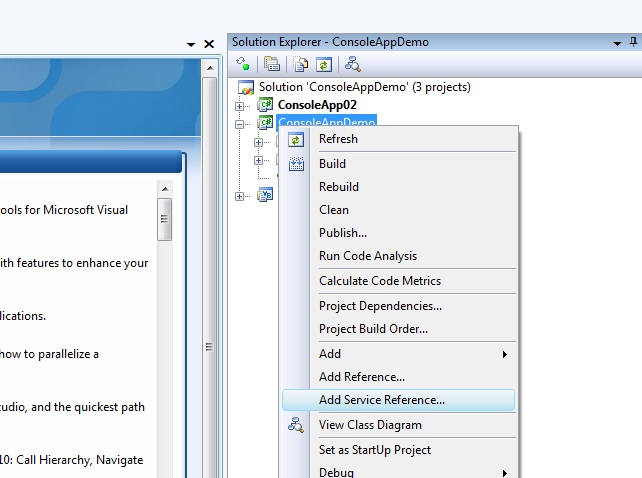
Task: Click the ConsoleApp02 C# project icon
Action: (x=266, y=105)
